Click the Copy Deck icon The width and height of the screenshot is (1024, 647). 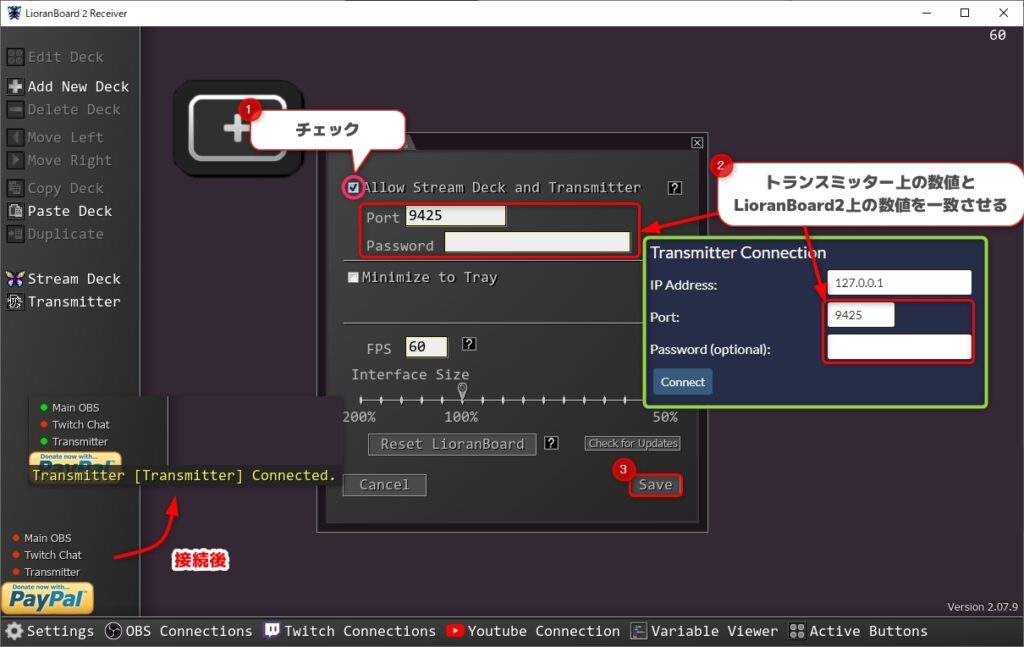[x=15, y=188]
